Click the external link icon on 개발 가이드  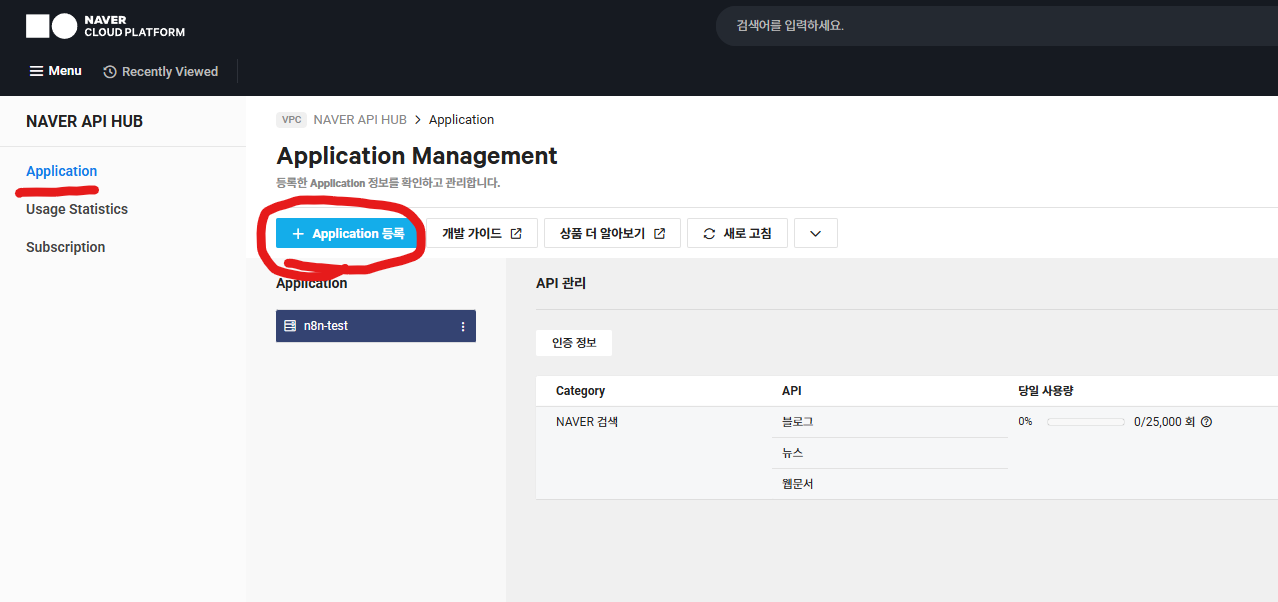pyautogui.click(x=516, y=234)
